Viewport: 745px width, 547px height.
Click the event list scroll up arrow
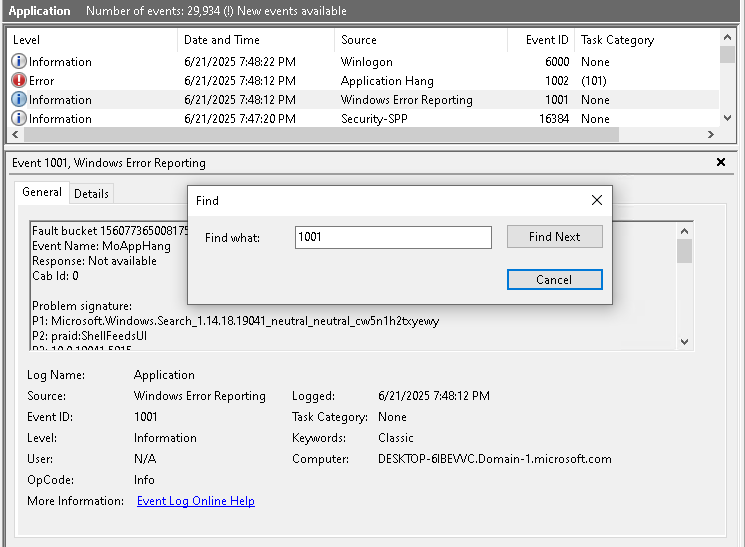tap(727, 37)
